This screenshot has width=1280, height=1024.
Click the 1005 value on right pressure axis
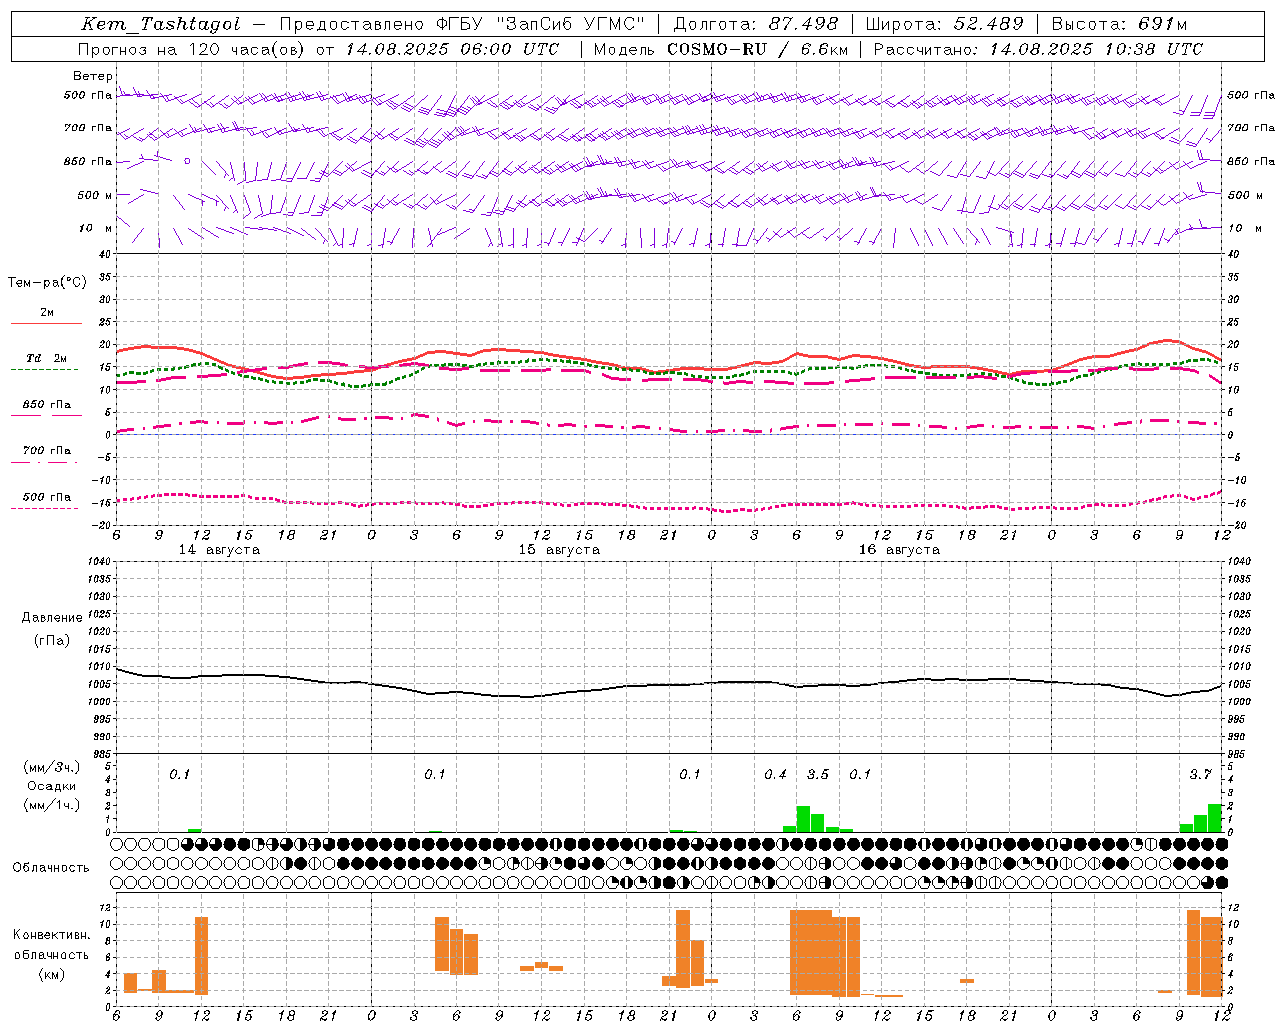pos(1240,684)
